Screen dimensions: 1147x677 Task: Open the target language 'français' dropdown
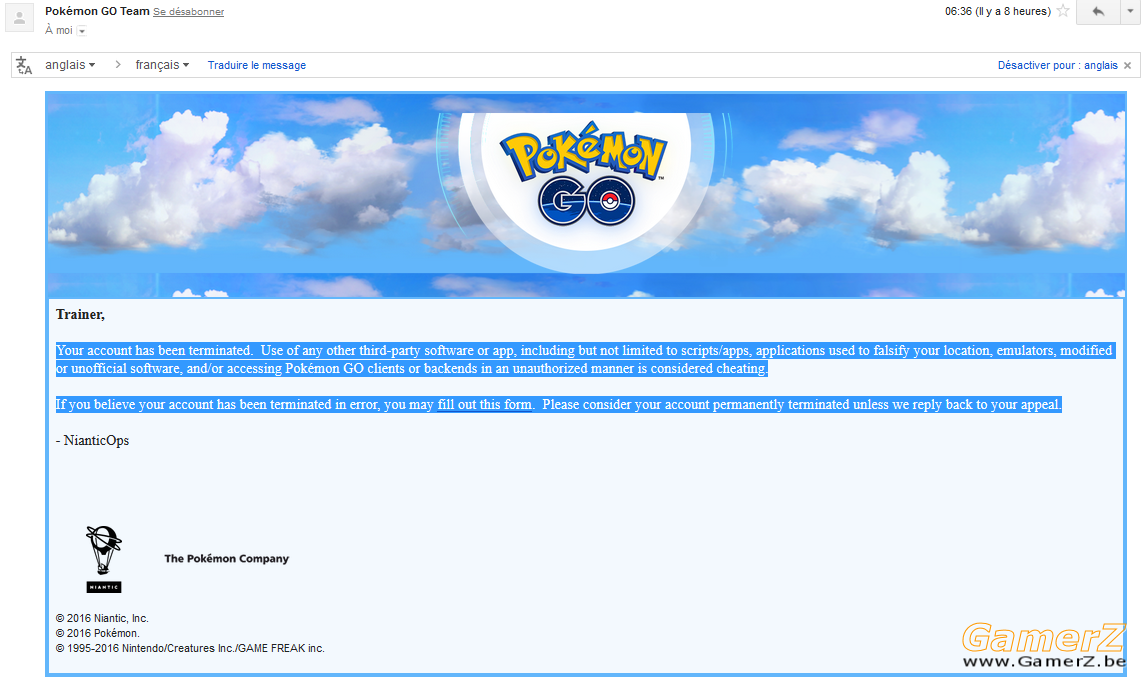(162, 65)
